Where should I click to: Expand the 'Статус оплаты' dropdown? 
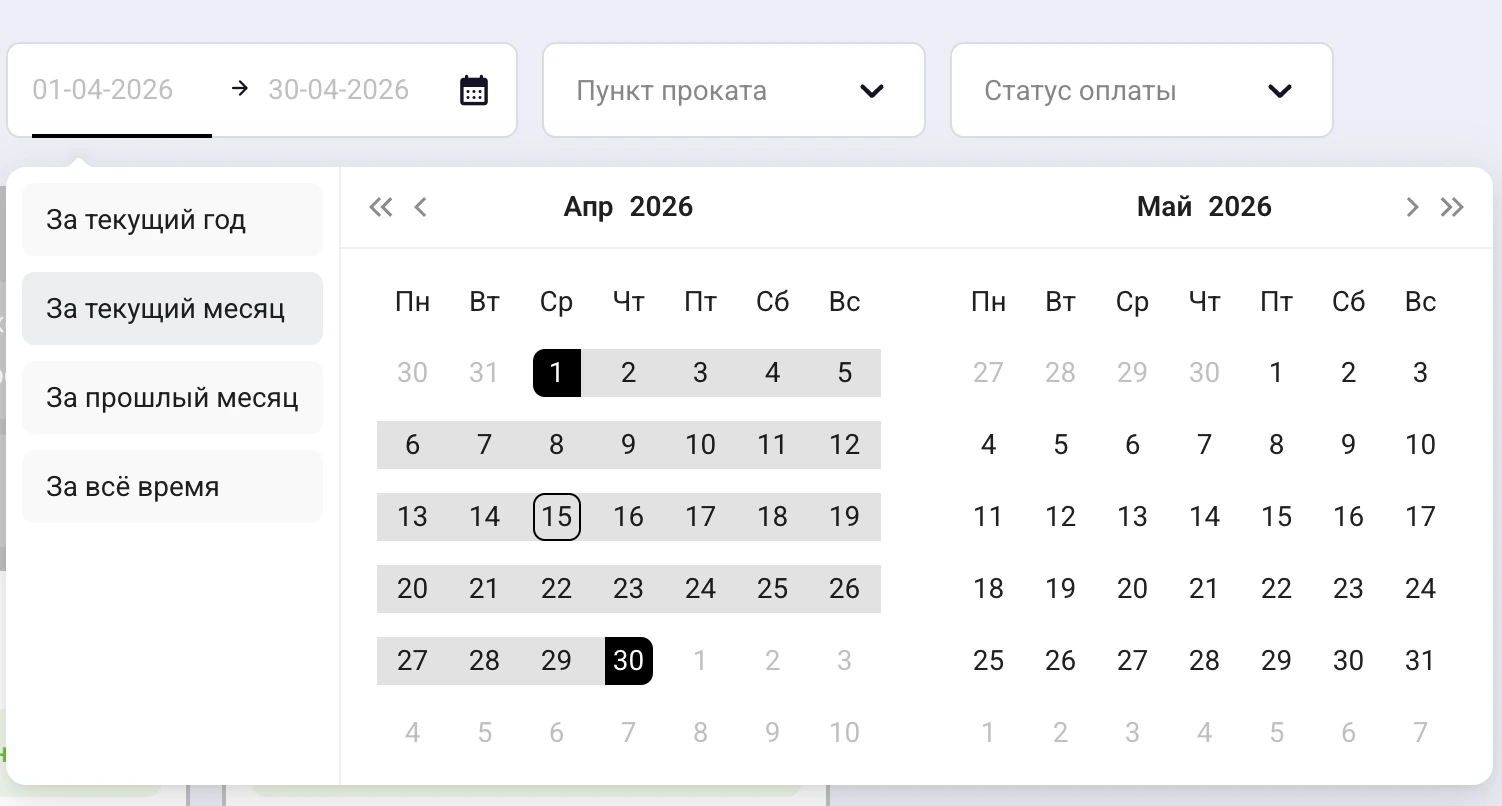coord(1280,90)
